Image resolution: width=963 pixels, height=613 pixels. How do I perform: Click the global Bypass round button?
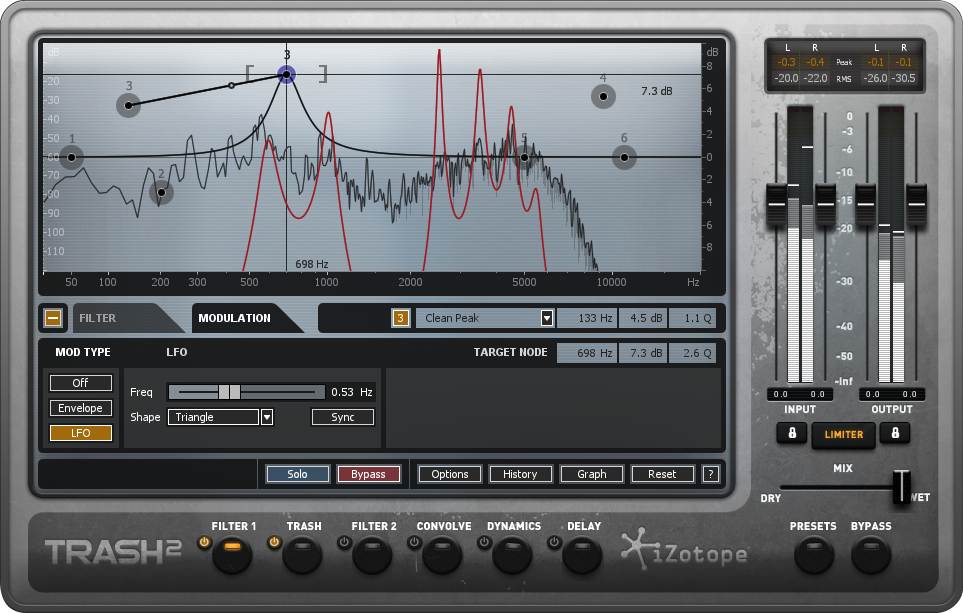click(x=871, y=555)
